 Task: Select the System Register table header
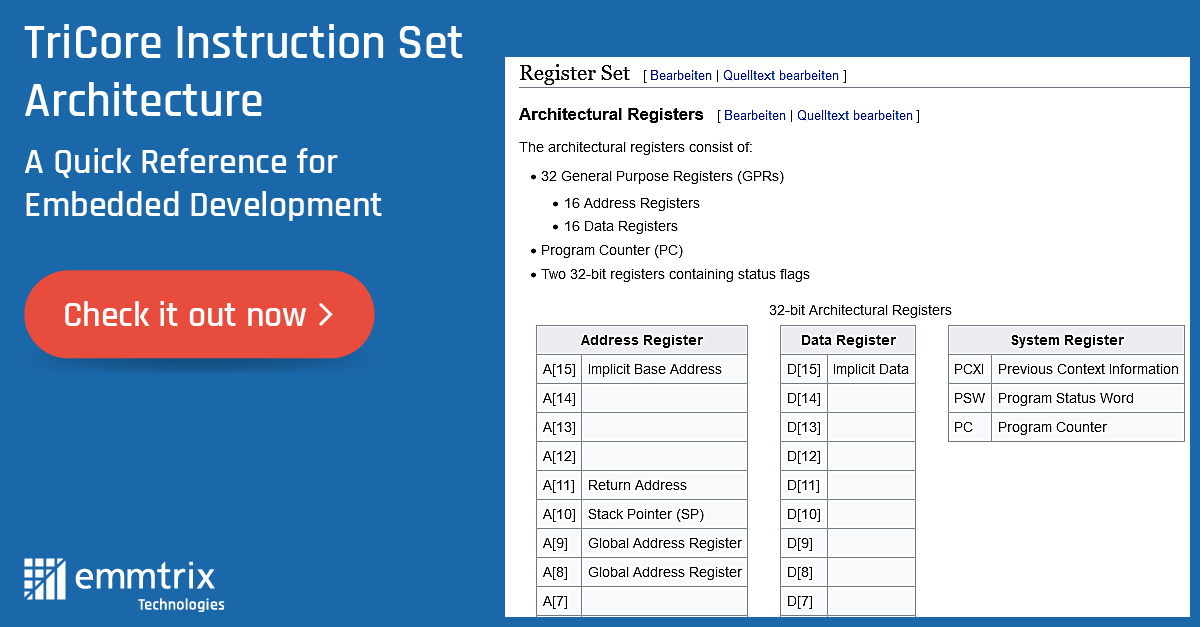coord(1066,340)
